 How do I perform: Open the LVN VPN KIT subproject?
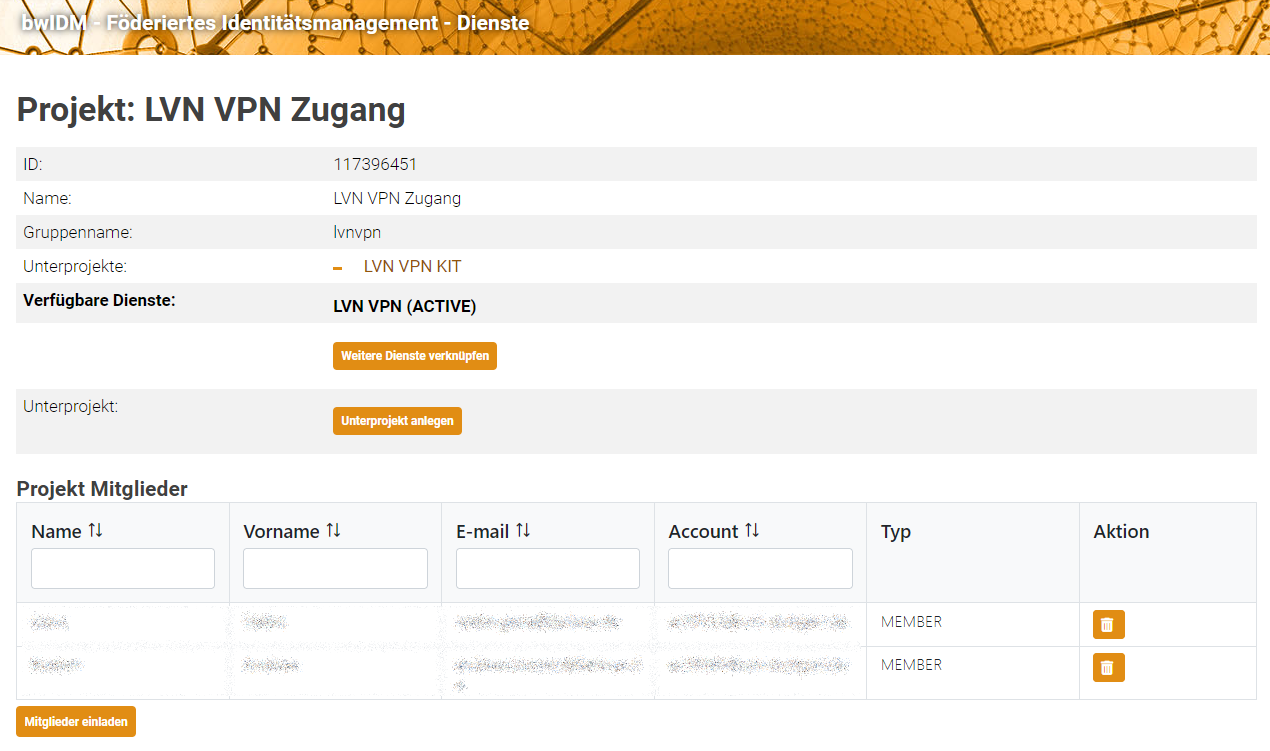412,267
